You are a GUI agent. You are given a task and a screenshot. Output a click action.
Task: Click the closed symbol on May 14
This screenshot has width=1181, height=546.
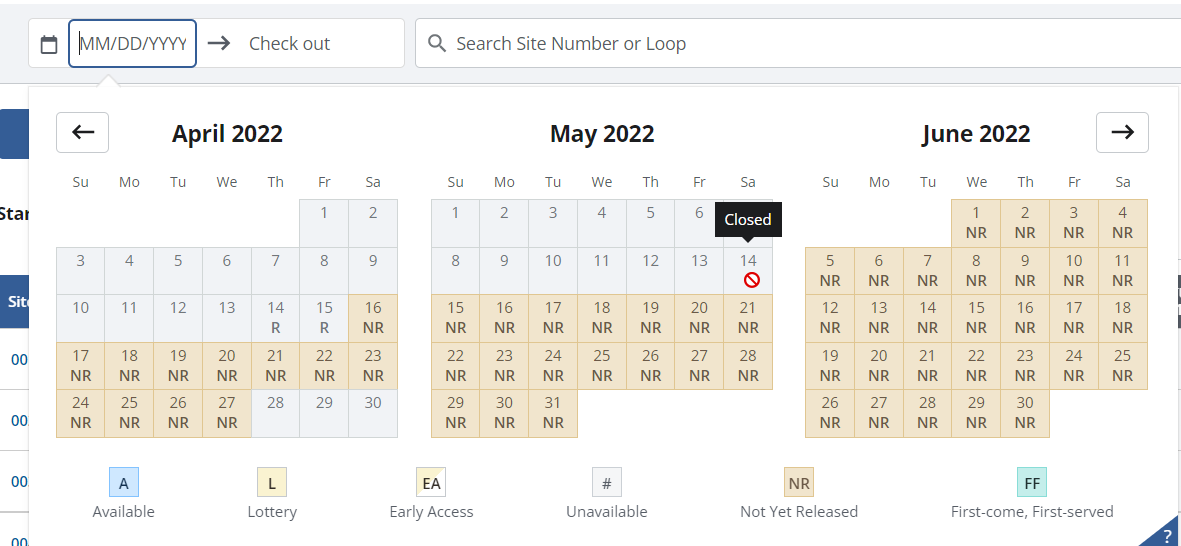(751, 280)
